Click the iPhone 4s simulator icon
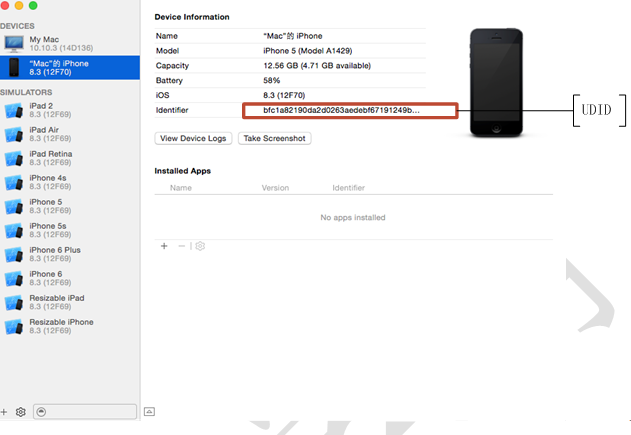 (14, 182)
